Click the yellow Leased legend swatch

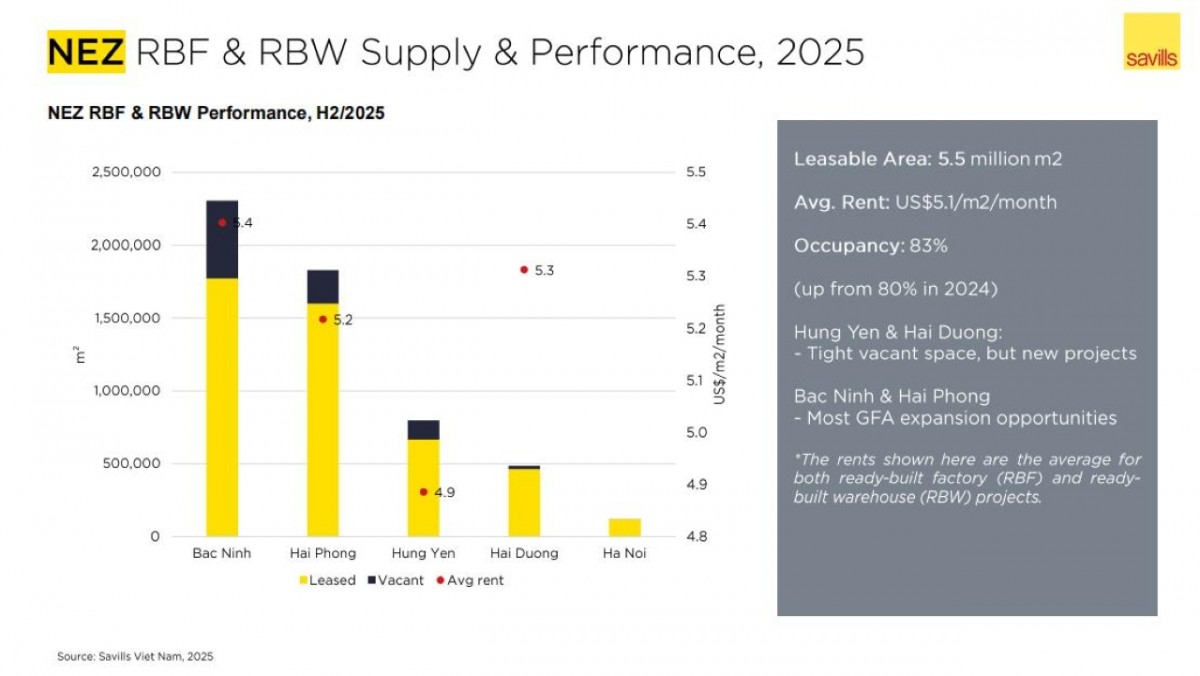point(302,580)
